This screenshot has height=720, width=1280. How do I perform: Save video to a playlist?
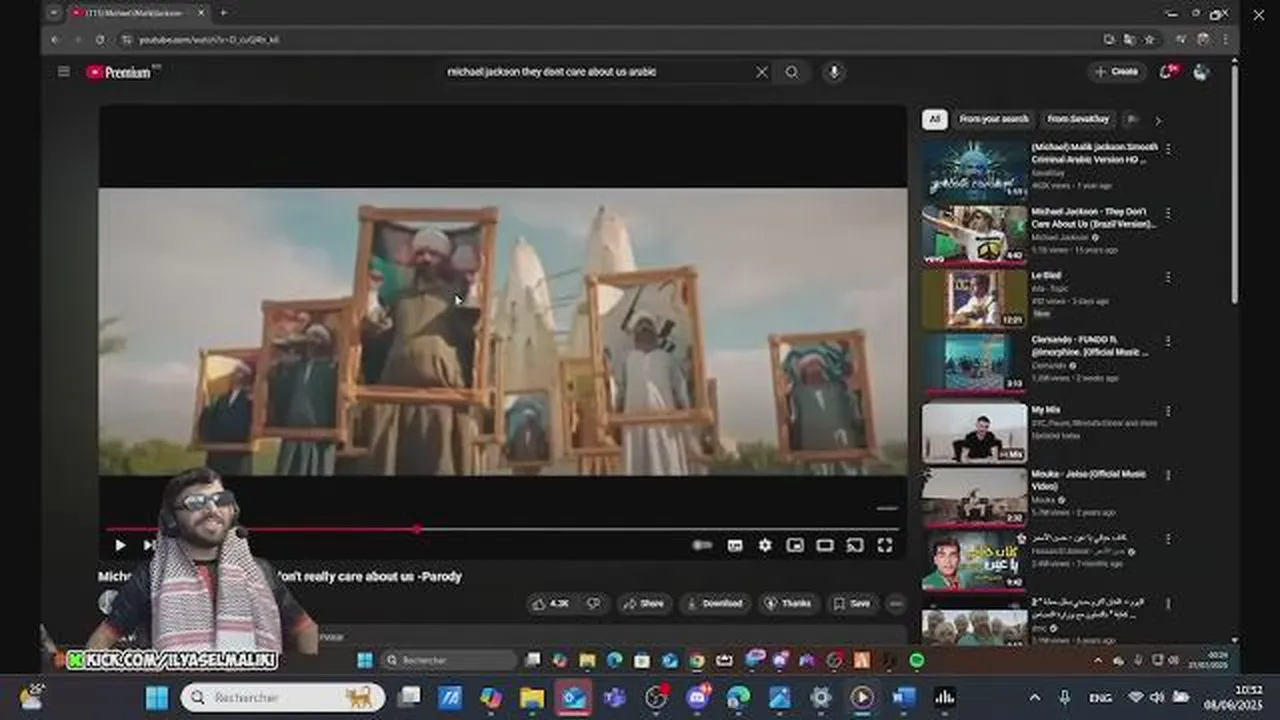point(852,603)
